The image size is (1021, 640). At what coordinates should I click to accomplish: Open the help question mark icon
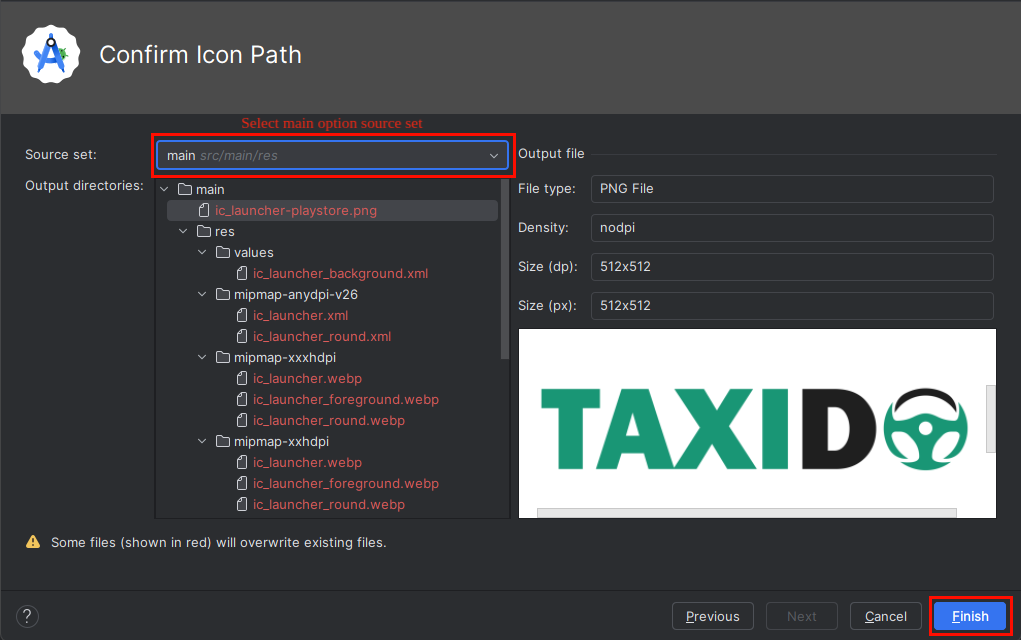(x=28, y=616)
